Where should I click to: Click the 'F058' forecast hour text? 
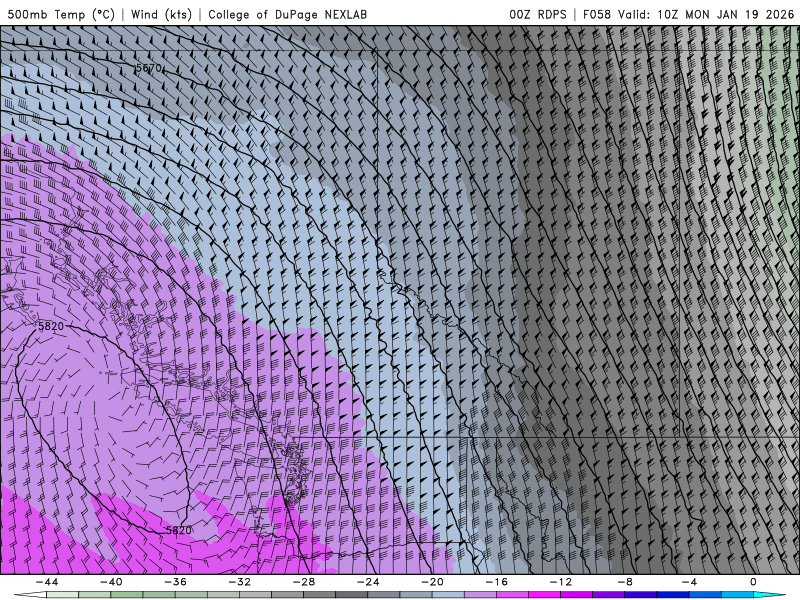pos(596,14)
